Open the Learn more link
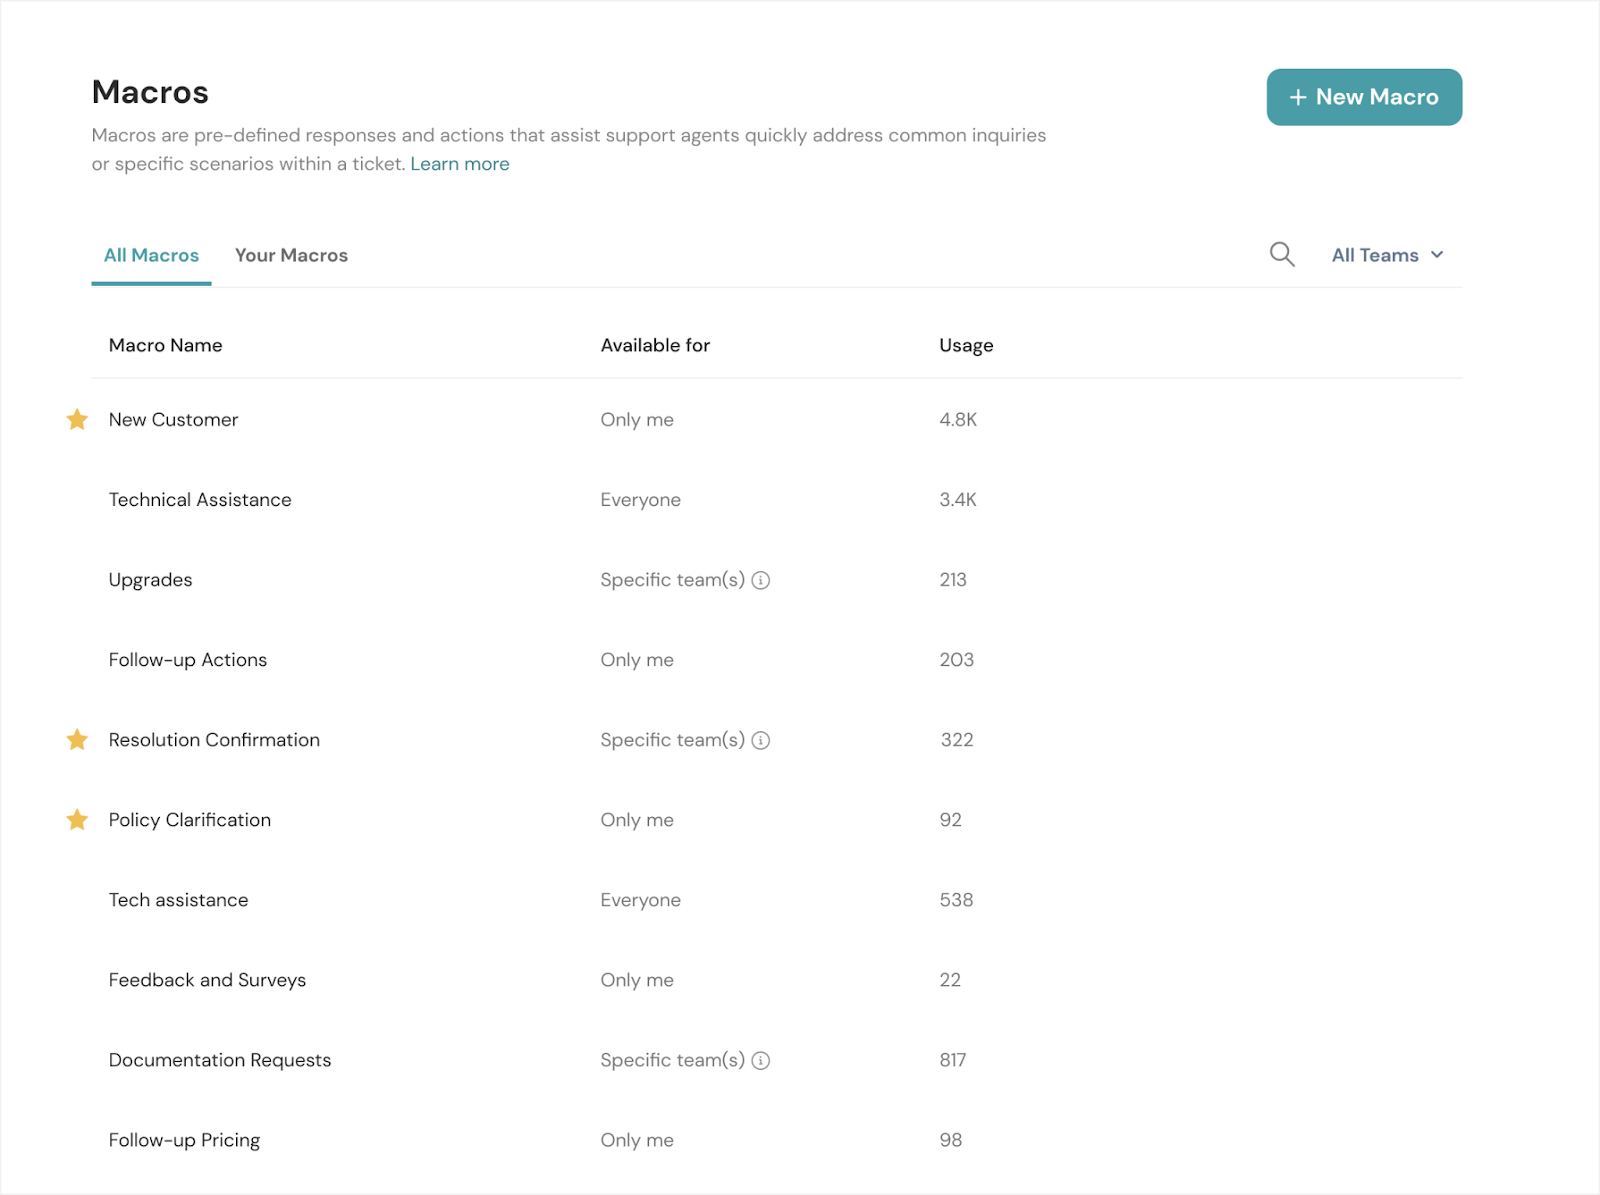This screenshot has width=1600, height=1195. click(459, 164)
